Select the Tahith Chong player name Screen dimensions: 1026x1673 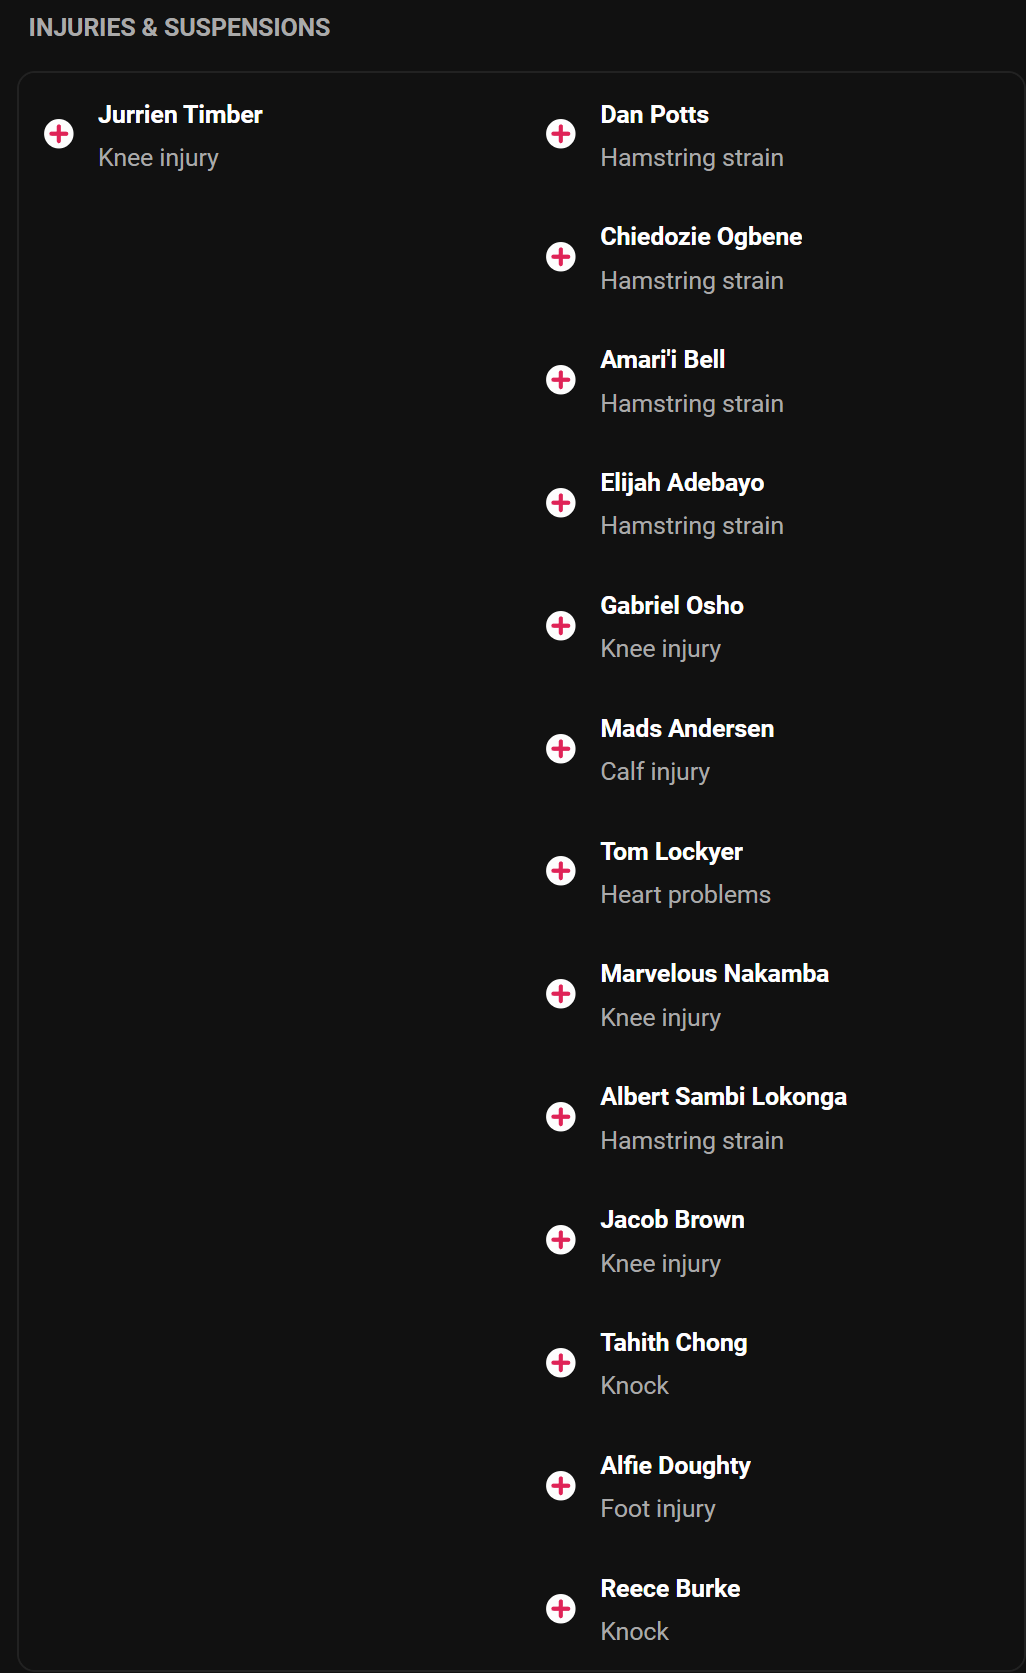673,1343
